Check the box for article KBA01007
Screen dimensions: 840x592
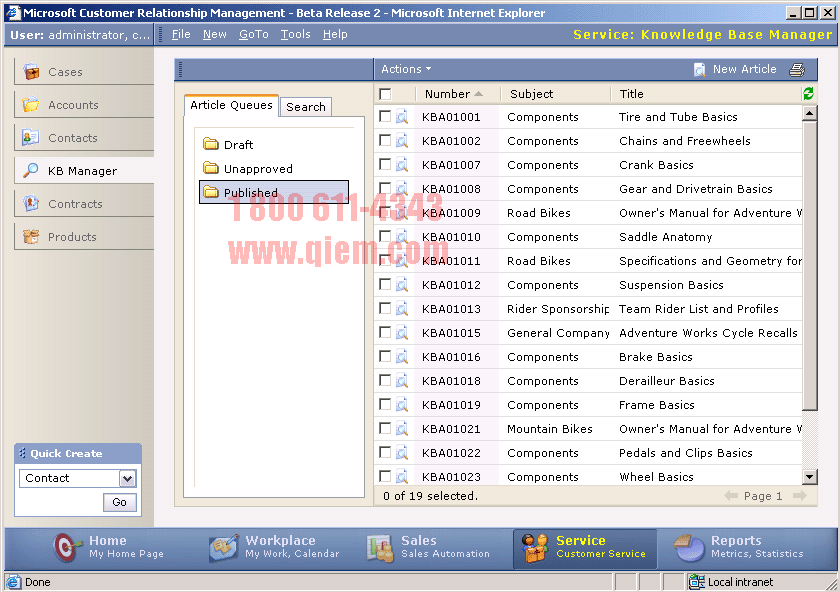click(x=385, y=164)
